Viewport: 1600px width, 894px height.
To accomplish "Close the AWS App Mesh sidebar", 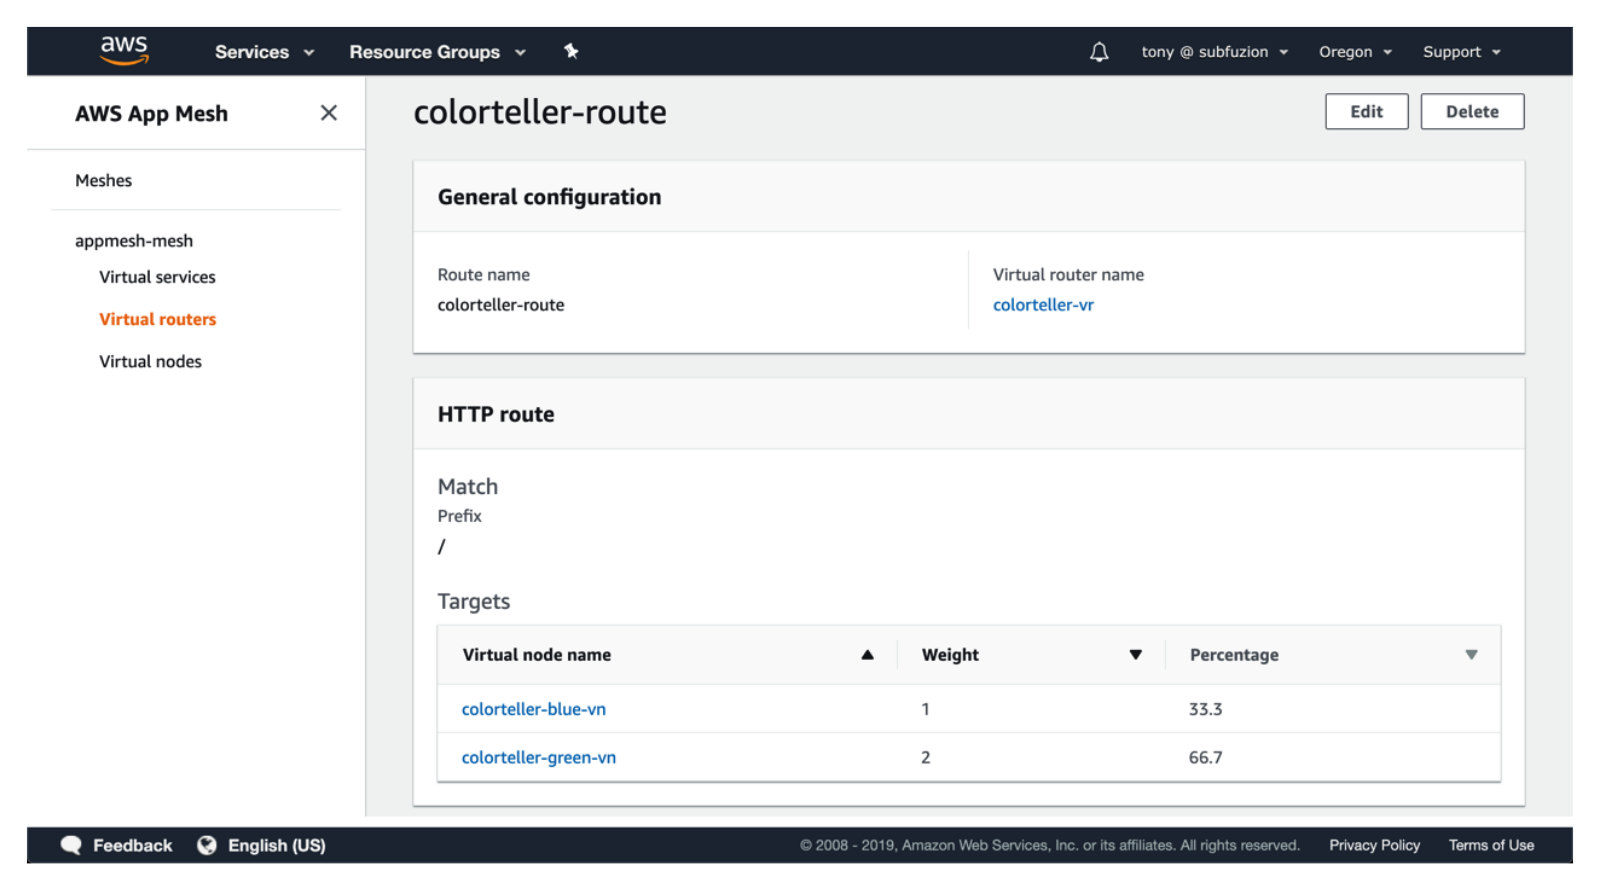I will [328, 113].
